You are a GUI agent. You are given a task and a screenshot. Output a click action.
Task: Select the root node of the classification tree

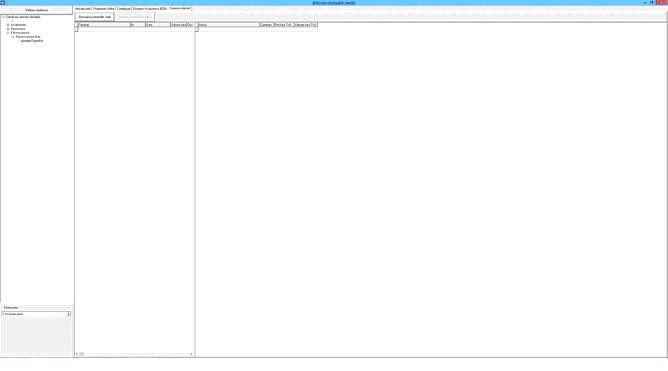(x=23, y=17)
